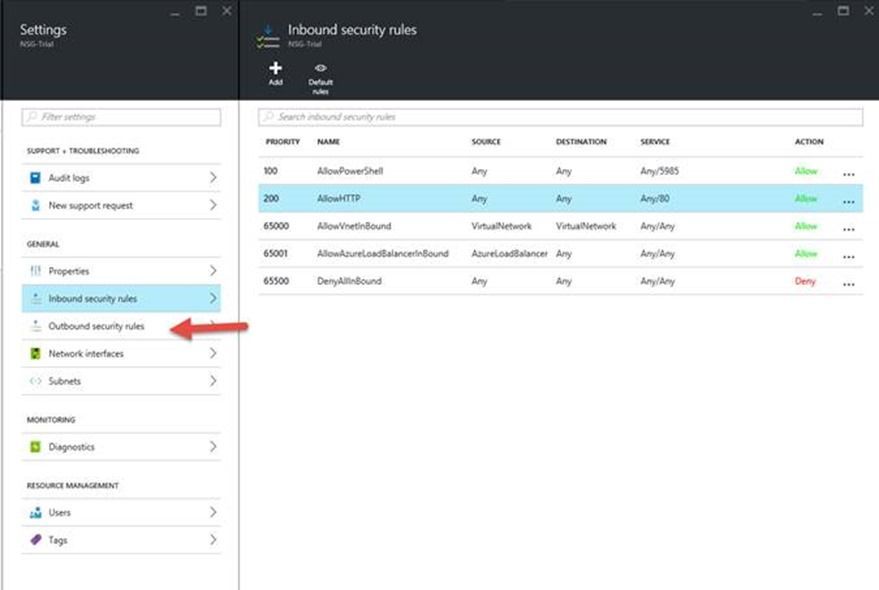This screenshot has width=879, height=590.
Task: Expand Inbound security rules chevron
Action: point(213,298)
